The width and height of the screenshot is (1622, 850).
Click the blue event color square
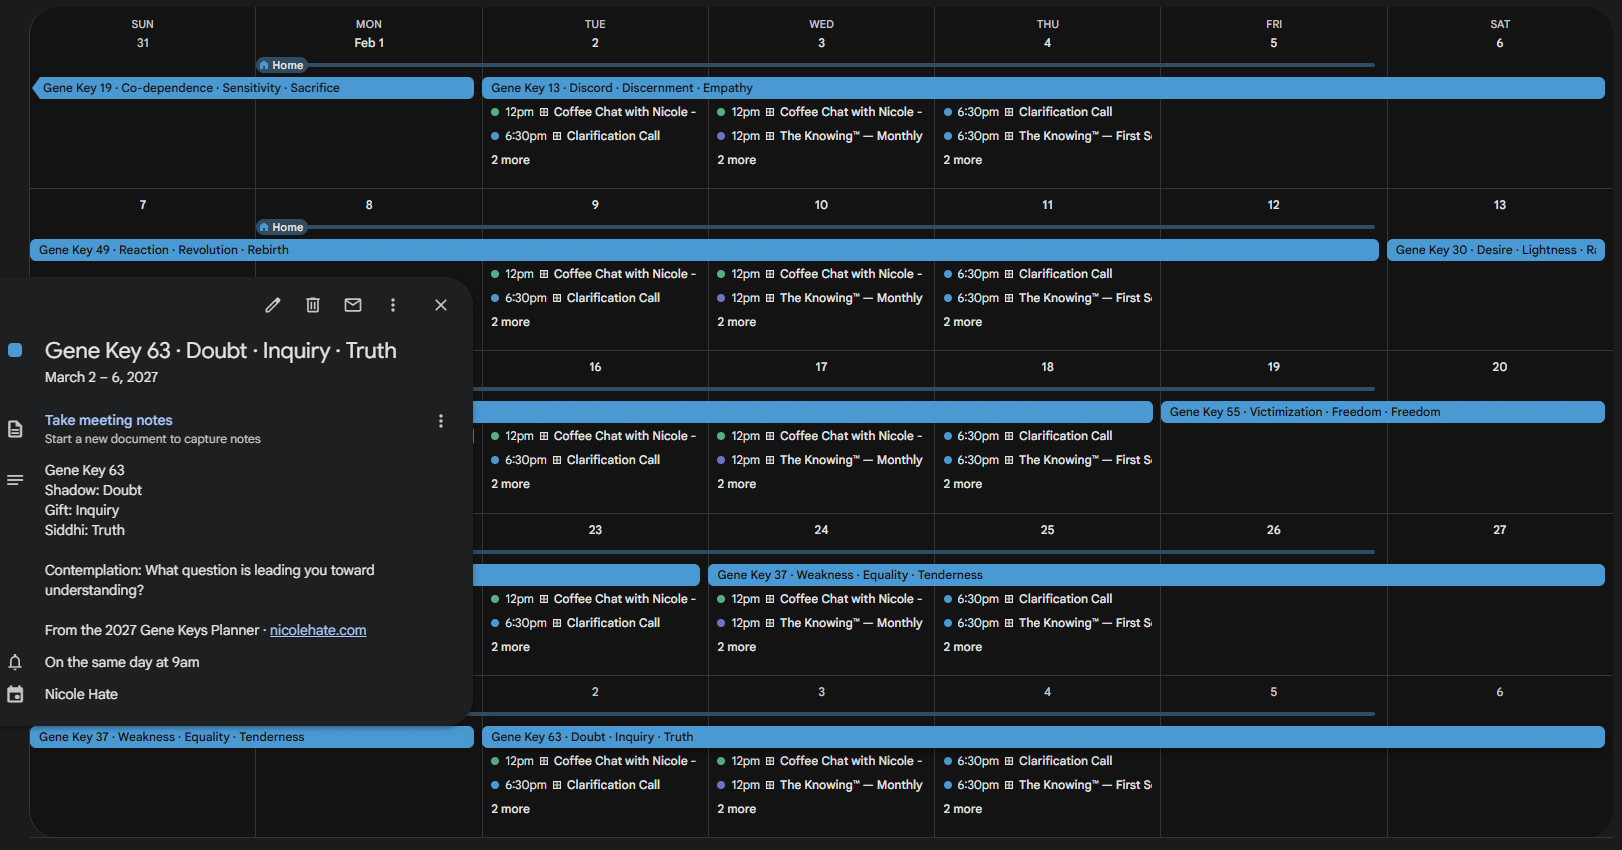[15, 350]
